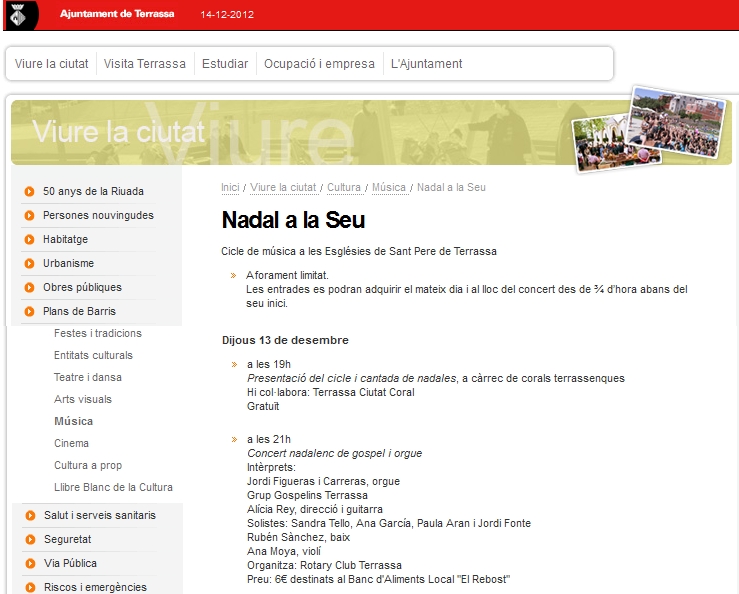Click the arrow icon beside 50 anys de la Riuada
This screenshot has height=594, width=739.
(30, 191)
